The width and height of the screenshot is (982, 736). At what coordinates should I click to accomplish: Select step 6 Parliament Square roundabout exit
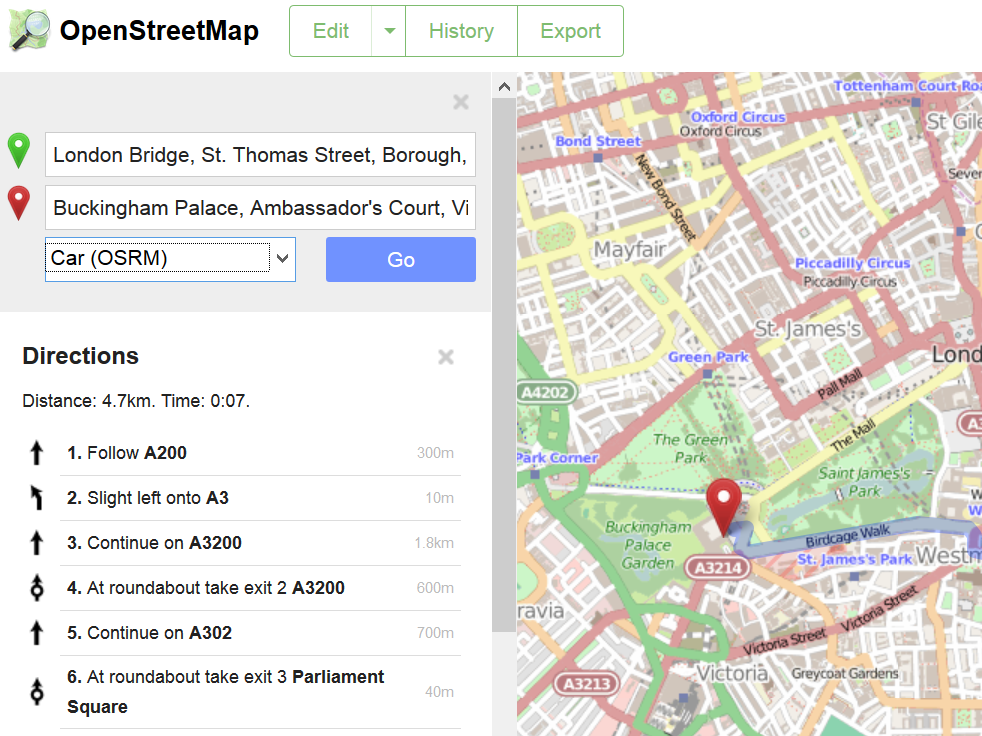pyautogui.click(x=261, y=692)
